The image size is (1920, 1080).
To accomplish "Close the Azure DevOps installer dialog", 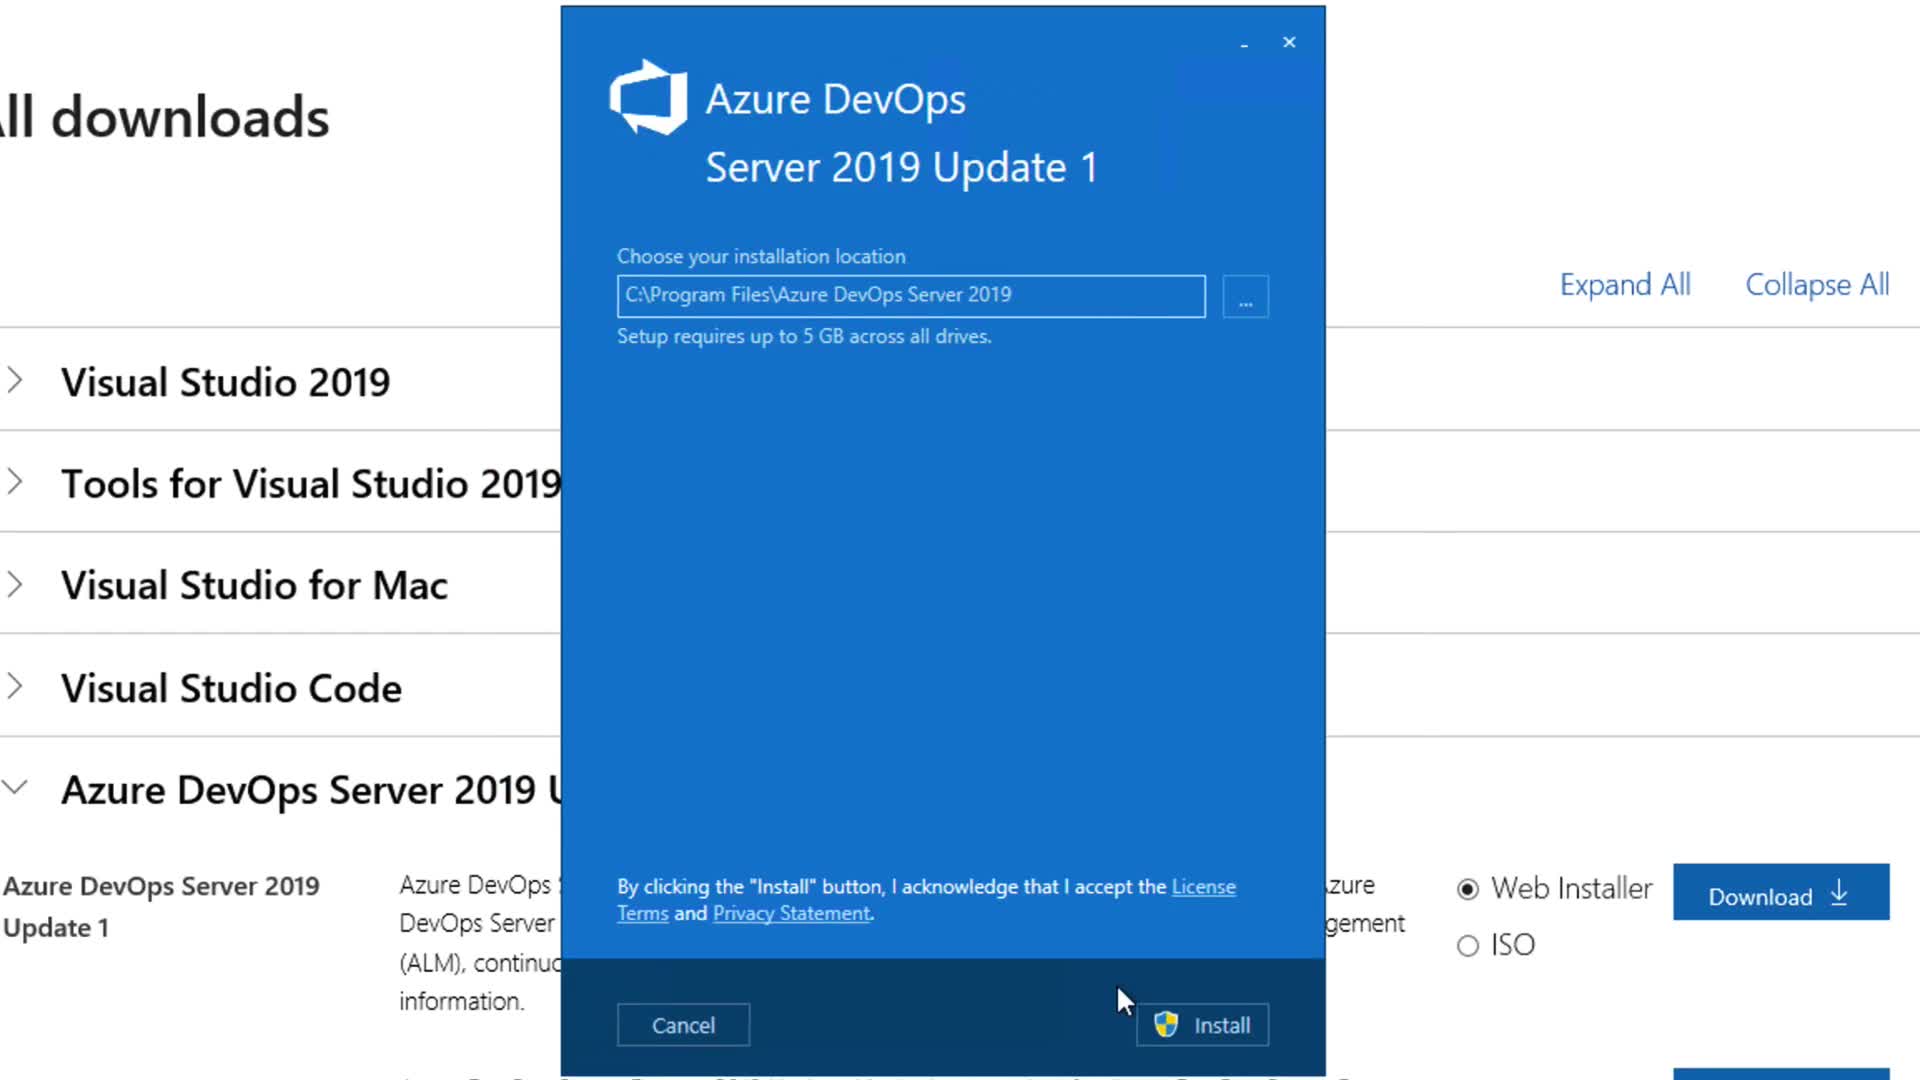I will pyautogui.click(x=1289, y=42).
